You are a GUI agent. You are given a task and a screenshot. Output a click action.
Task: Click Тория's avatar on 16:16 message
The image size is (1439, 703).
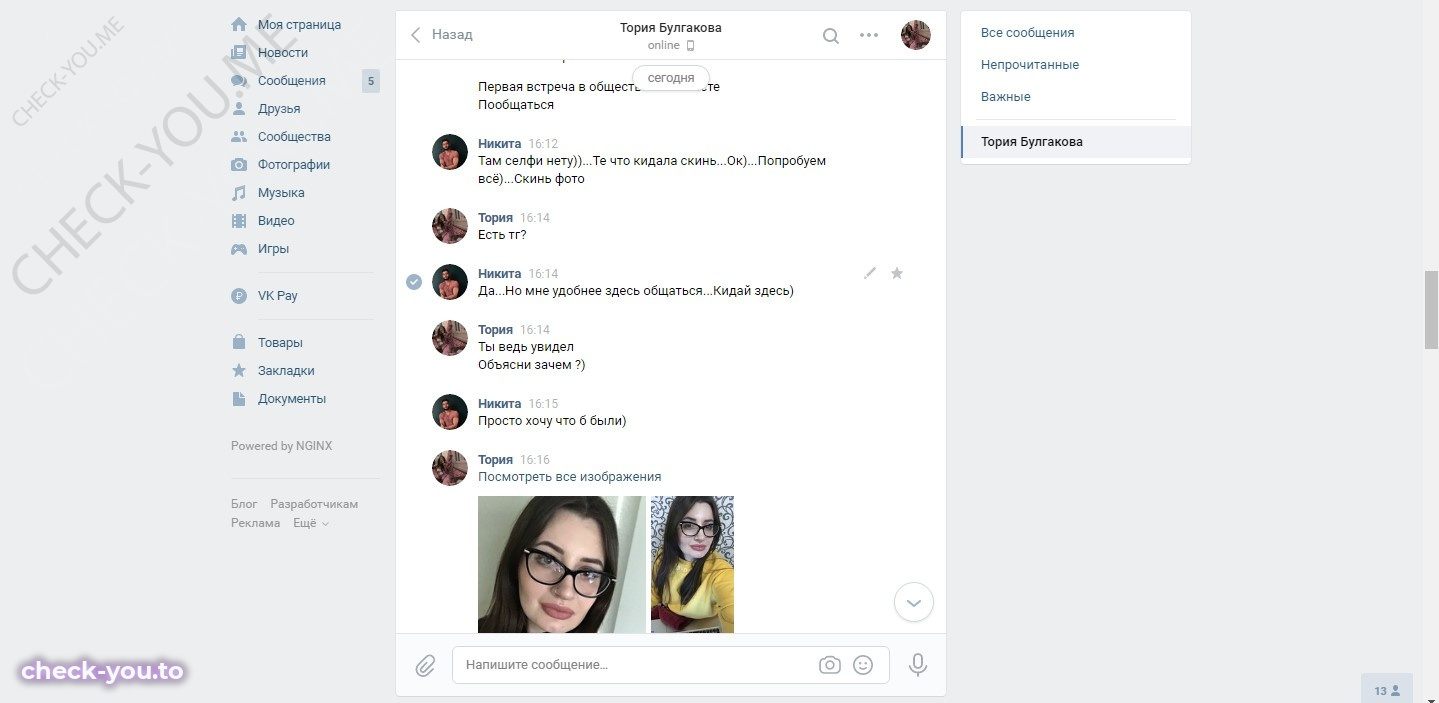450,469
